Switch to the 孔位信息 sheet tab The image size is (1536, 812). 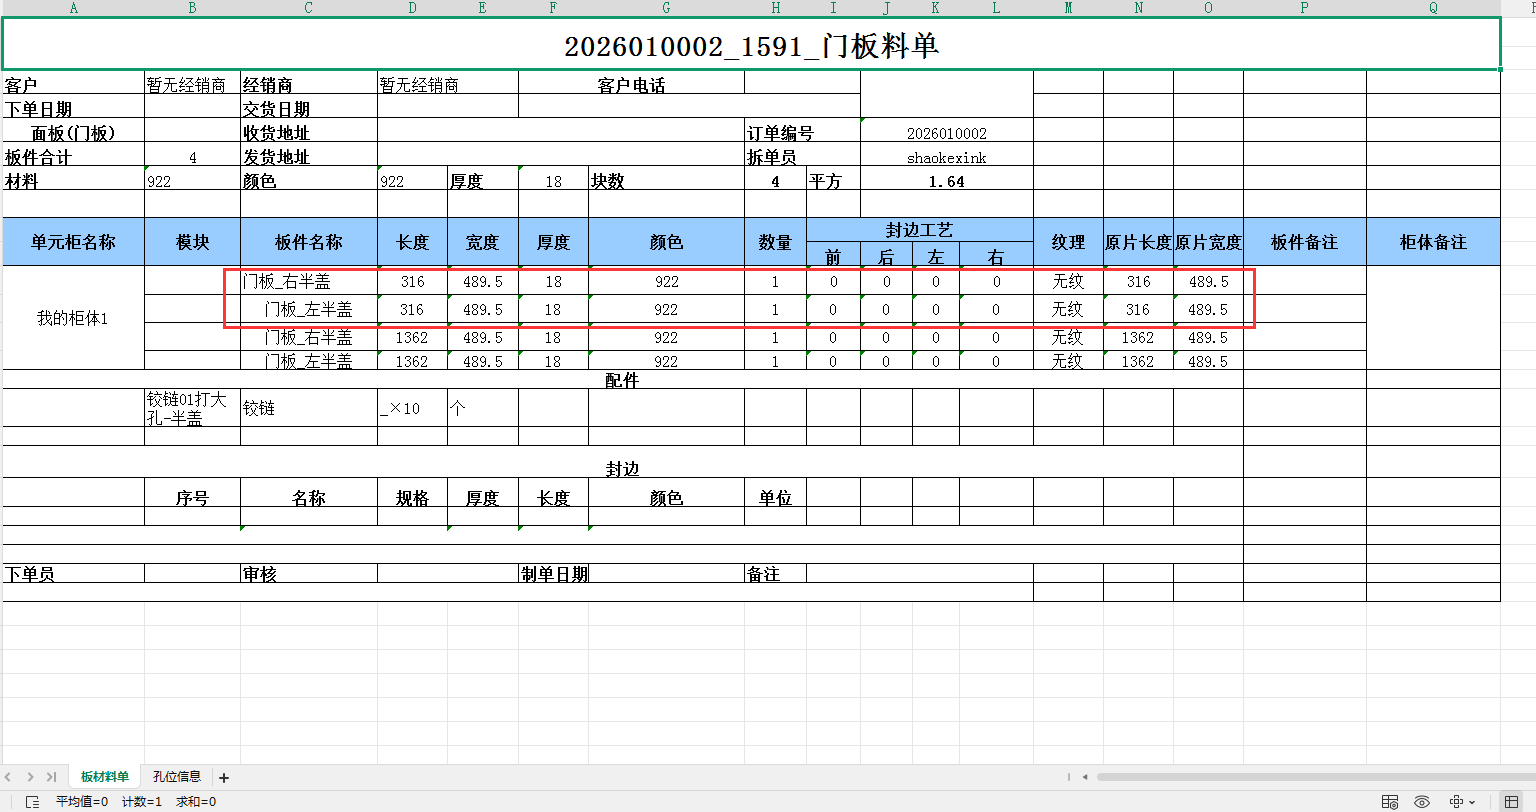point(177,777)
